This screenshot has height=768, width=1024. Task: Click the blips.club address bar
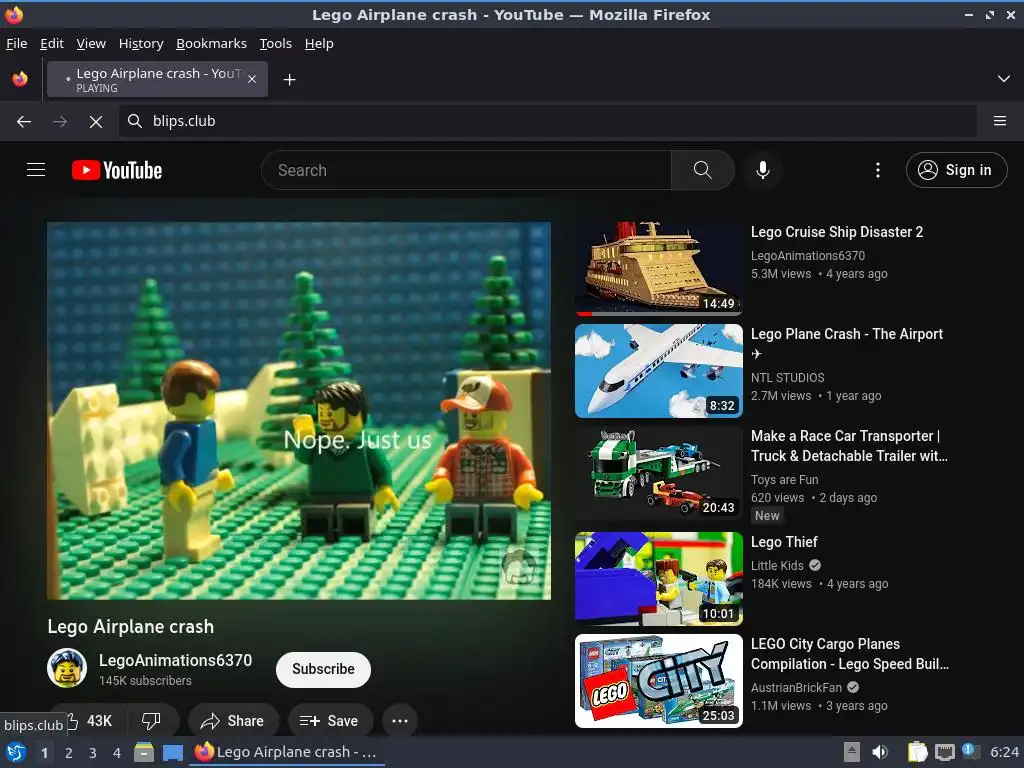point(547,121)
